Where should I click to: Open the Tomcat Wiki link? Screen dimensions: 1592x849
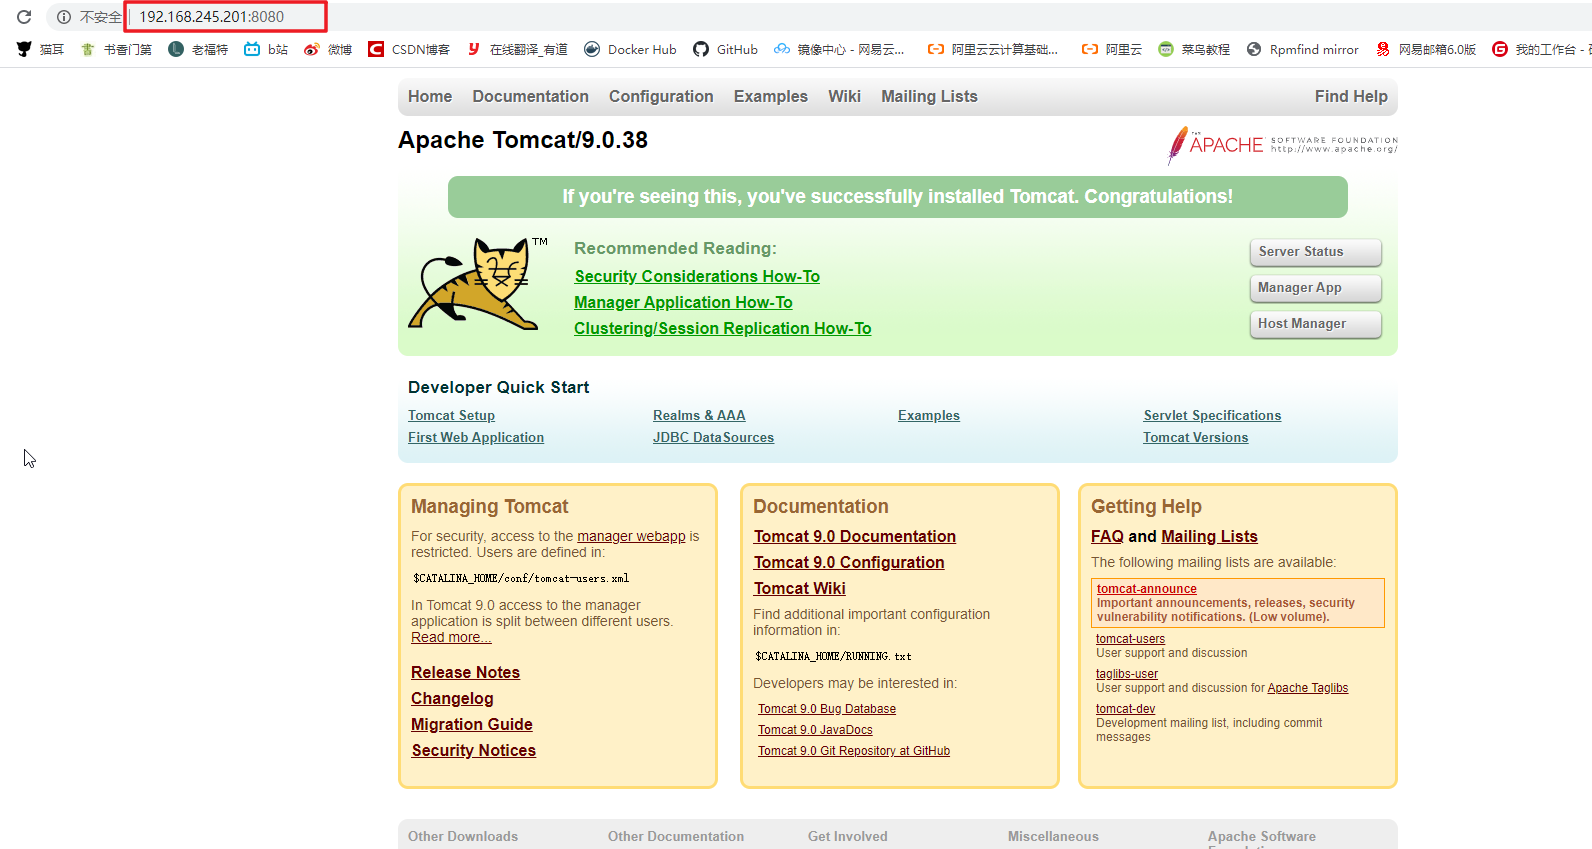coord(800,588)
